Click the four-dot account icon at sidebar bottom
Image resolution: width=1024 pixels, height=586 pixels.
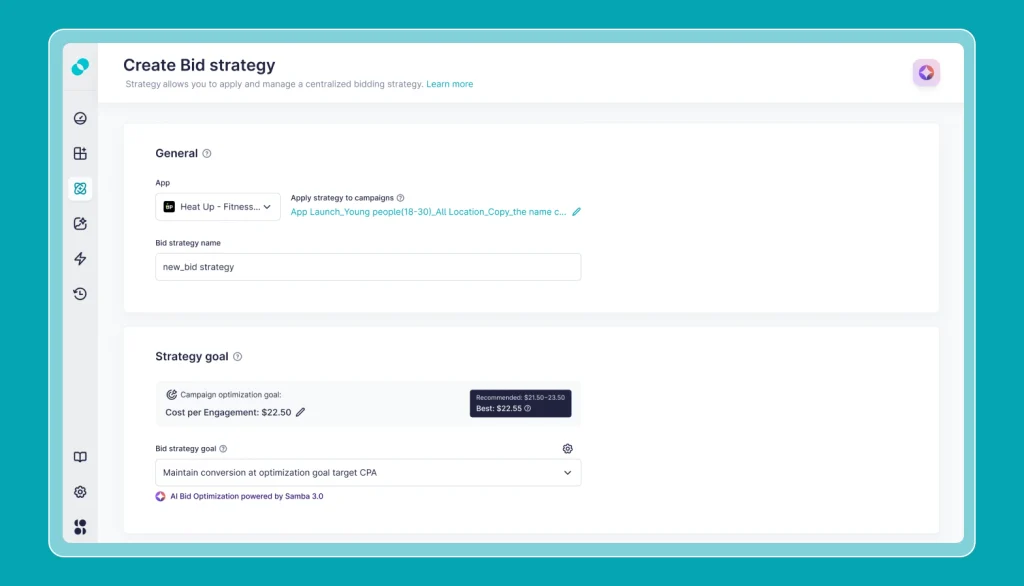80,527
